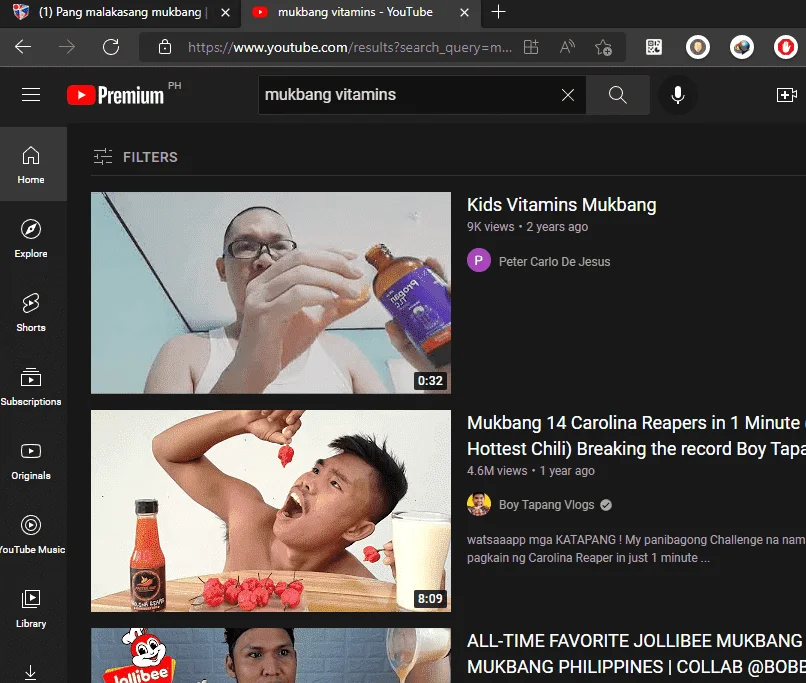Click the 9K views • 2 years ago text
Image resolution: width=806 pixels, height=683 pixels.
point(527,227)
